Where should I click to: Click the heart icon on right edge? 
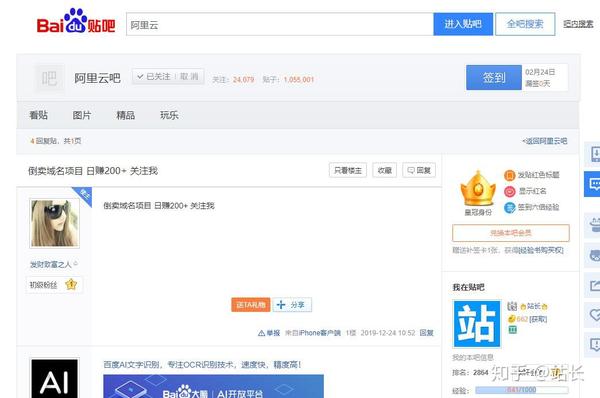tap(593, 315)
